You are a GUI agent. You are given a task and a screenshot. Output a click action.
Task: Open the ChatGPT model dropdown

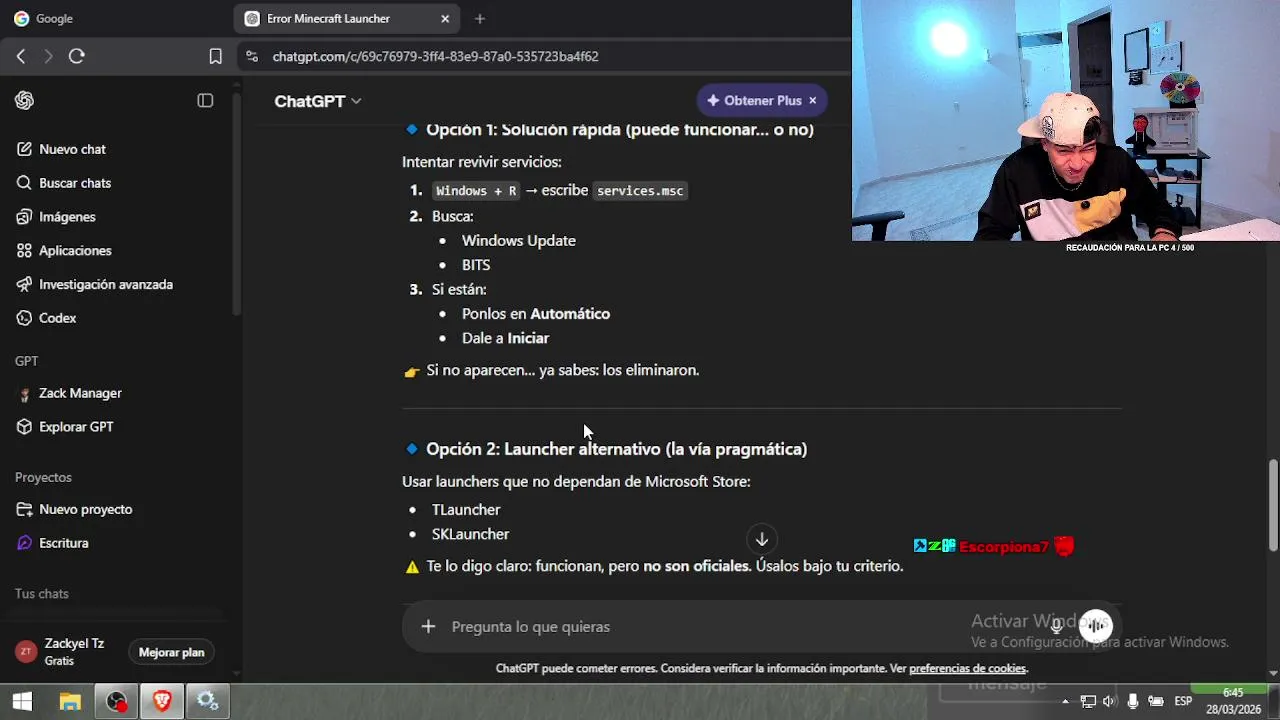318,101
